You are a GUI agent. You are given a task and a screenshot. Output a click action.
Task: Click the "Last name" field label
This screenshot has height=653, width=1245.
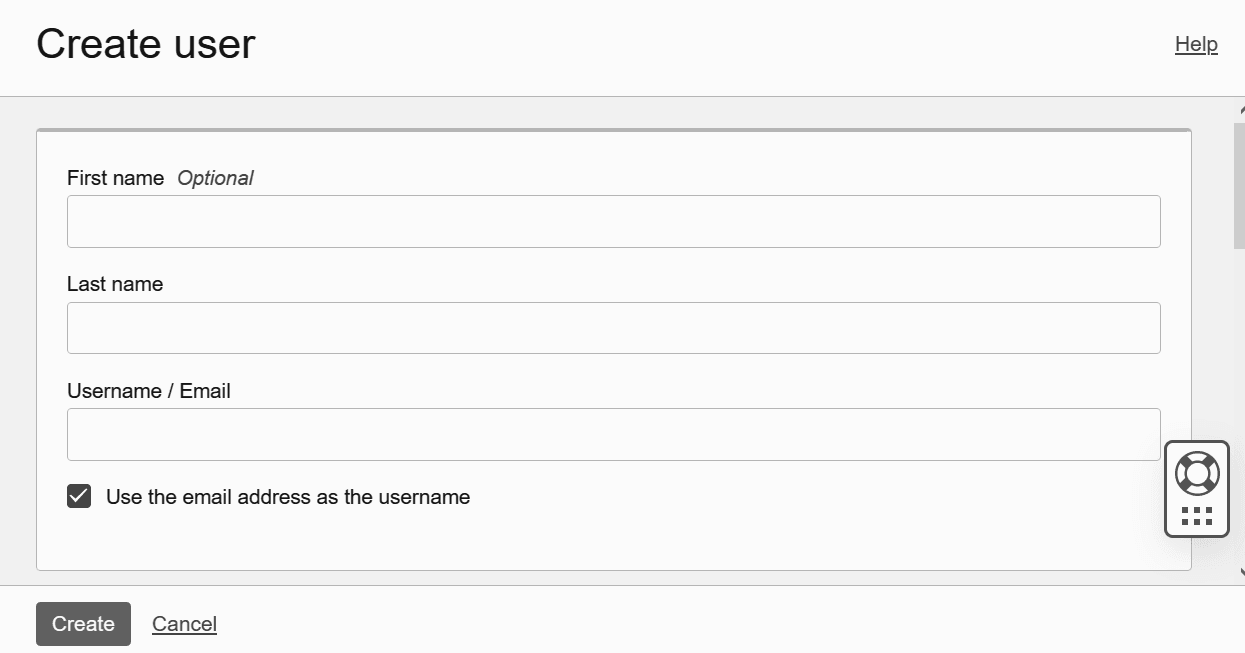coord(115,284)
